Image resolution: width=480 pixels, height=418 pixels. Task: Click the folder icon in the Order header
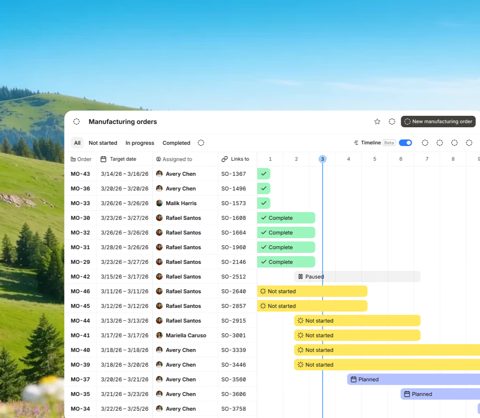[73, 159]
